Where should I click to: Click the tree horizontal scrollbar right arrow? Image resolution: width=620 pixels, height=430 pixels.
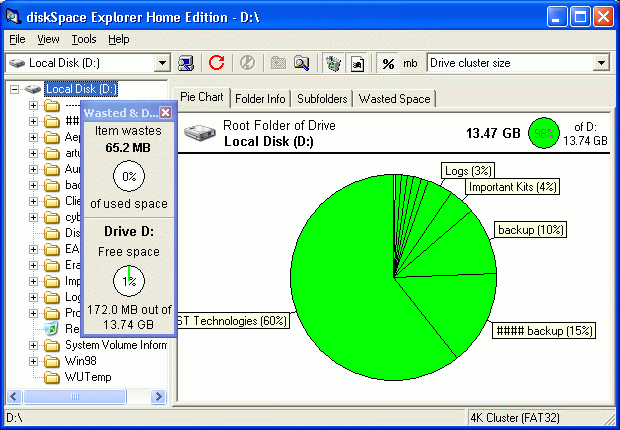[x=158, y=396]
